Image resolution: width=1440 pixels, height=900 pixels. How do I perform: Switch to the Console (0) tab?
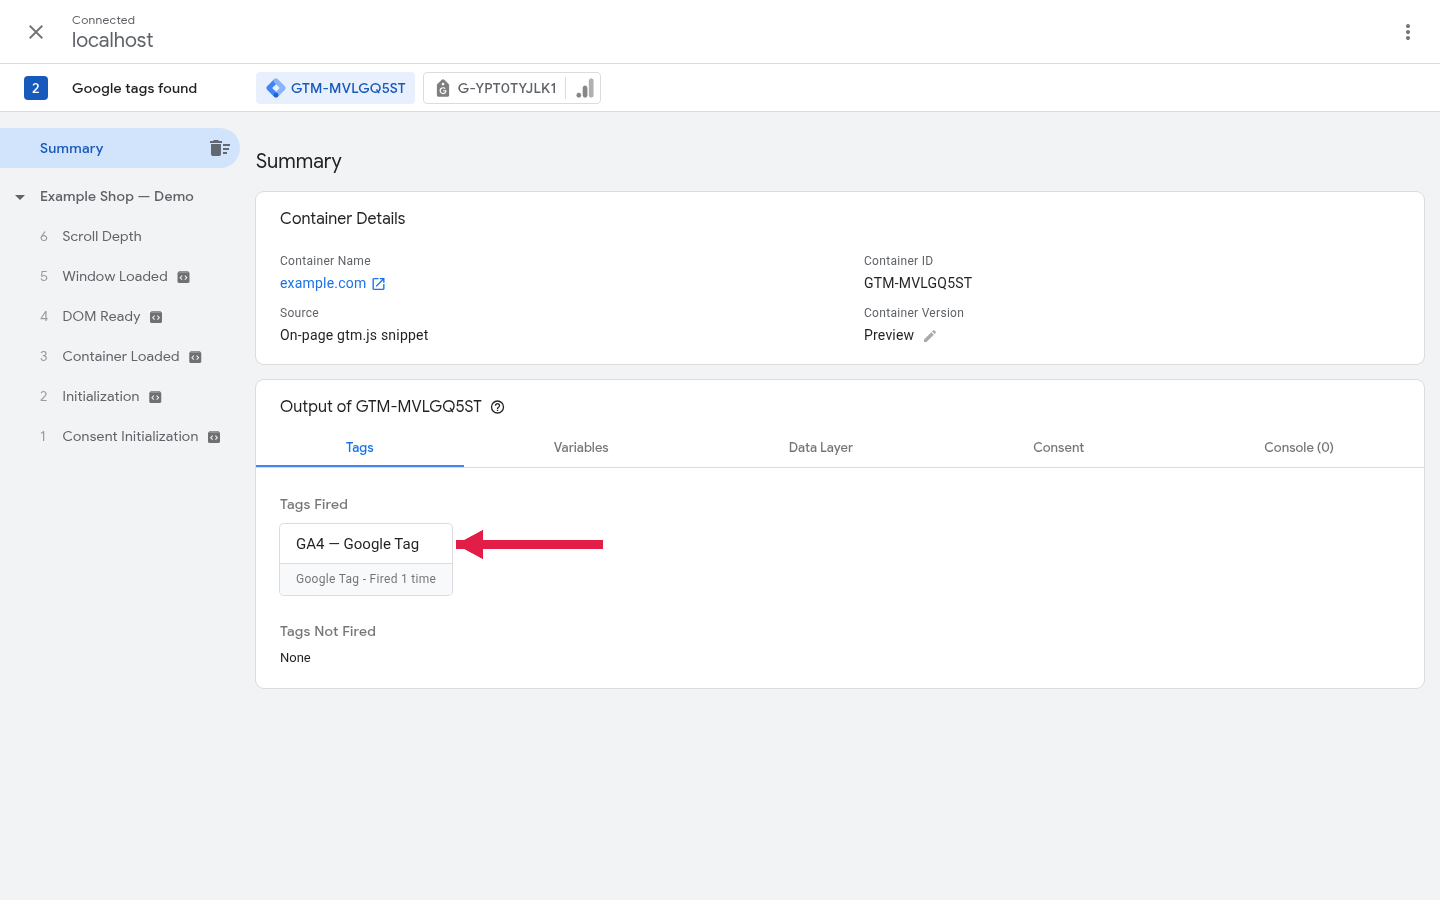coord(1299,447)
